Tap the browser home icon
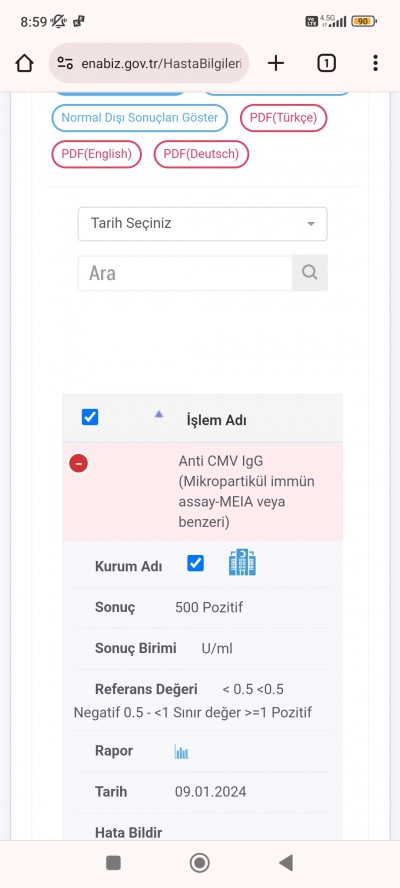 (x=24, y=63)
